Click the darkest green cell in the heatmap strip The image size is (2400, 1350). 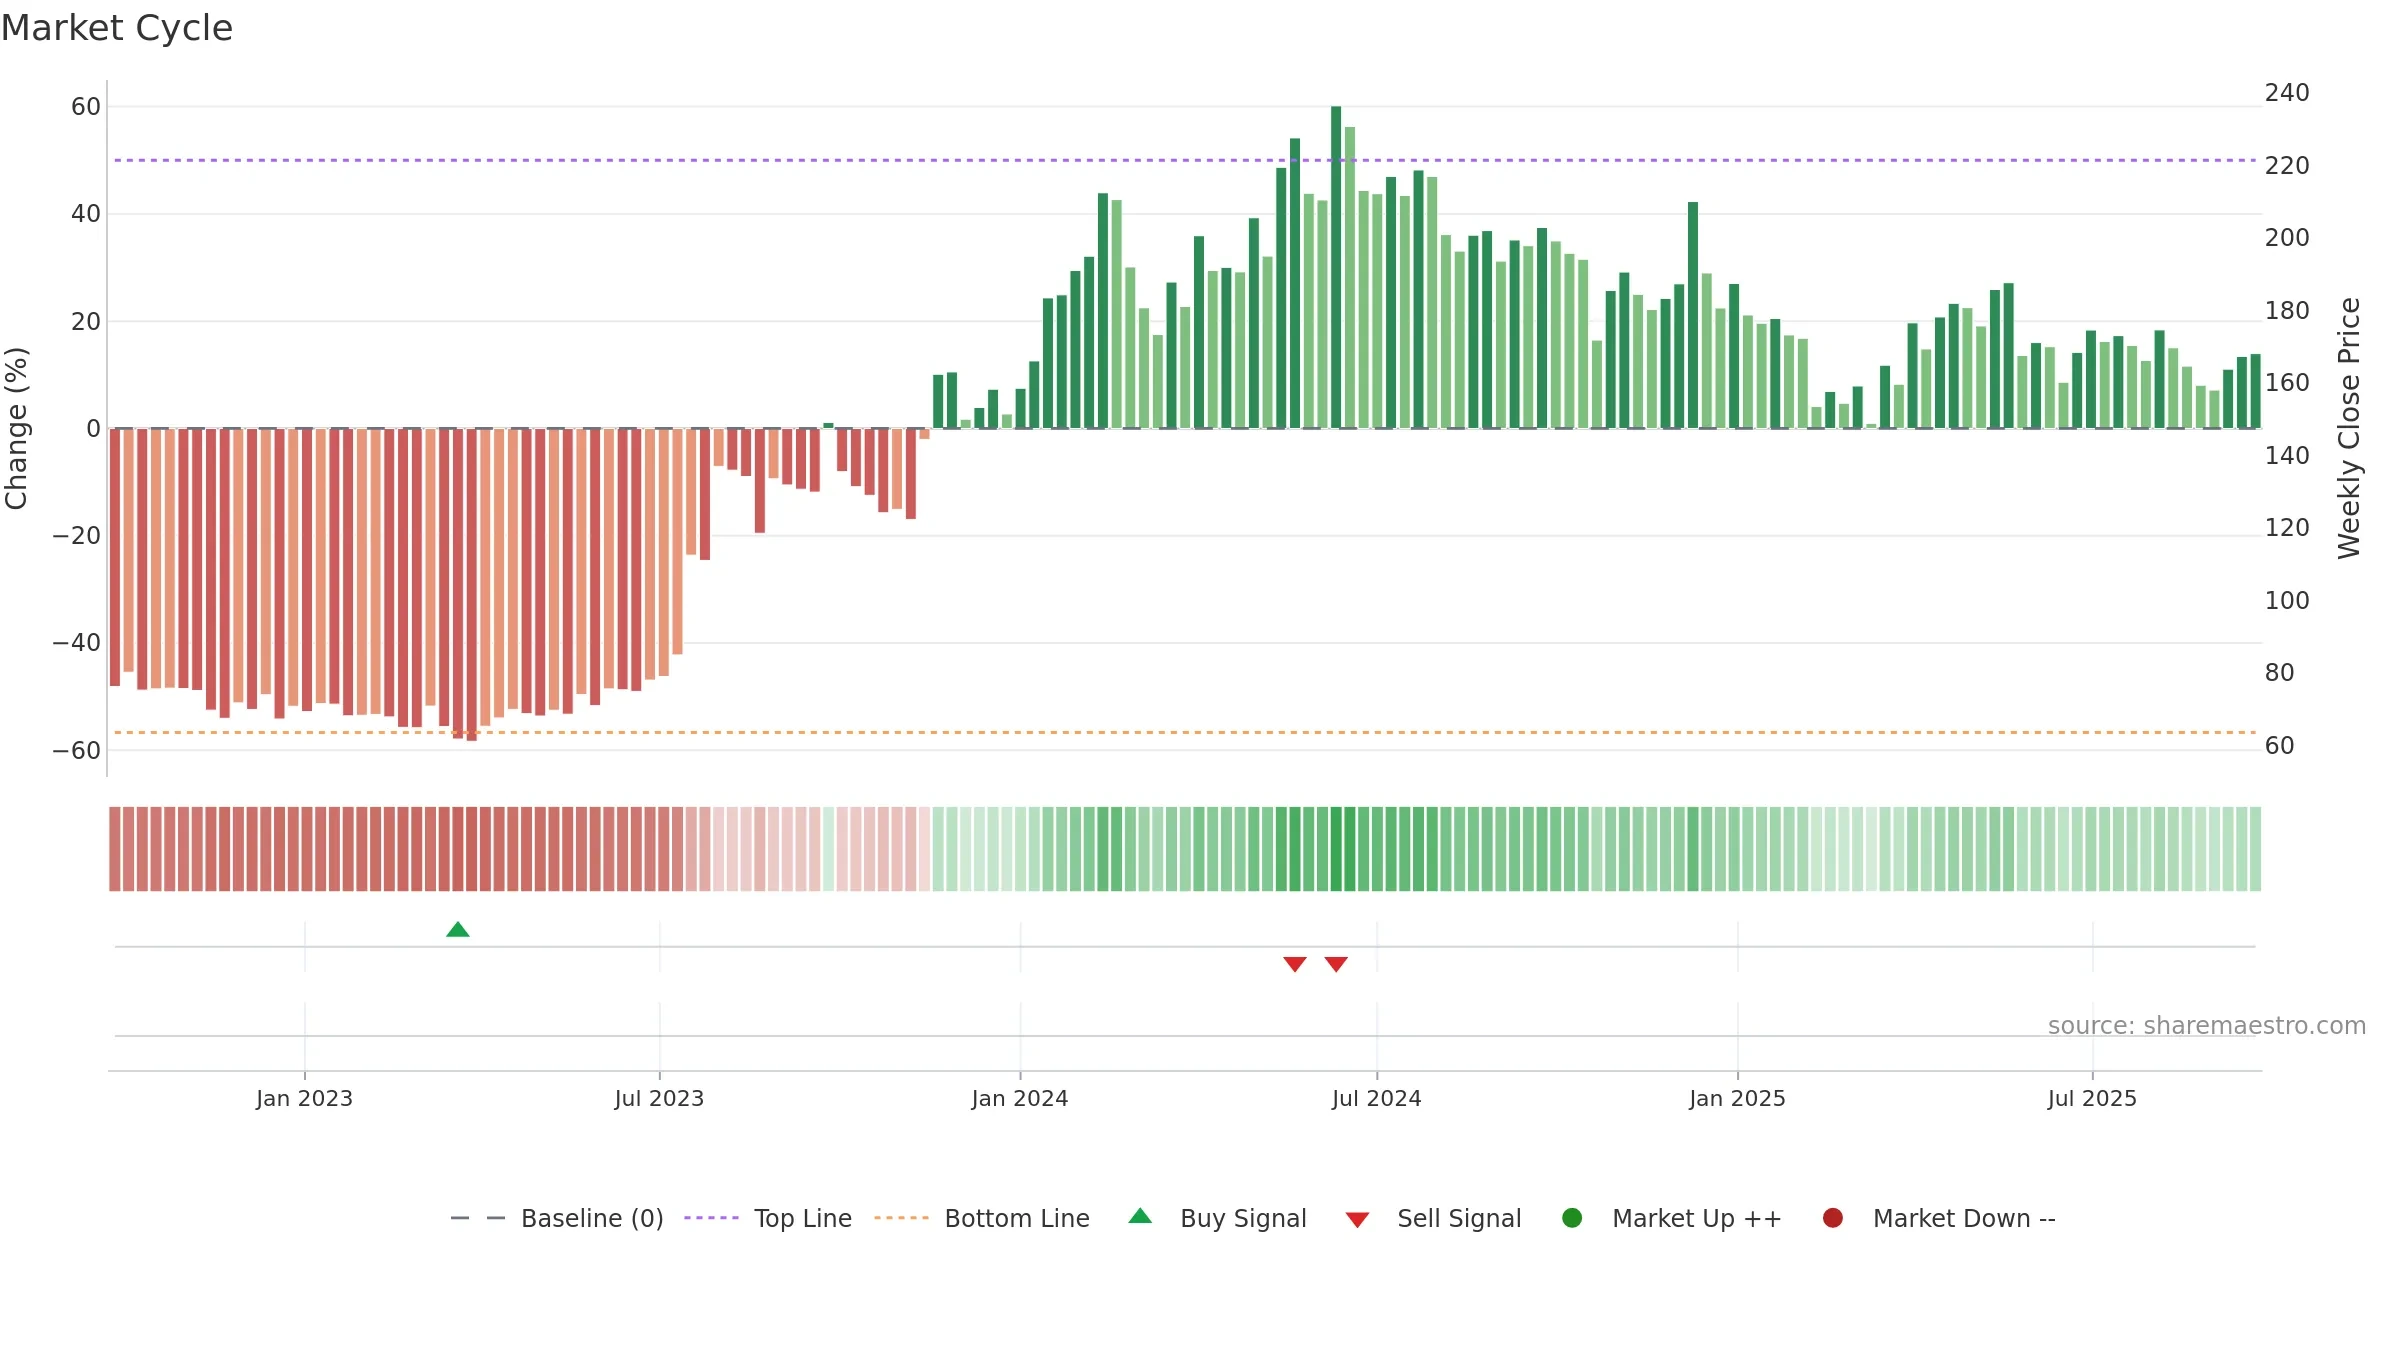tap(1336, 849)
